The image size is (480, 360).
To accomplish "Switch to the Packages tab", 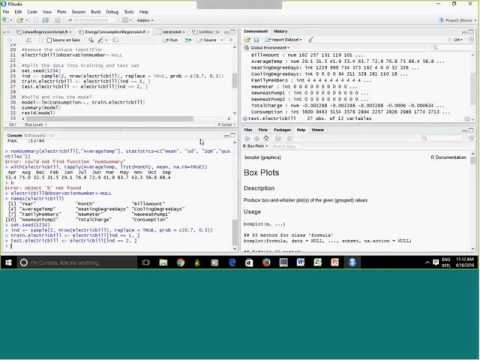I will pos(282,130).
